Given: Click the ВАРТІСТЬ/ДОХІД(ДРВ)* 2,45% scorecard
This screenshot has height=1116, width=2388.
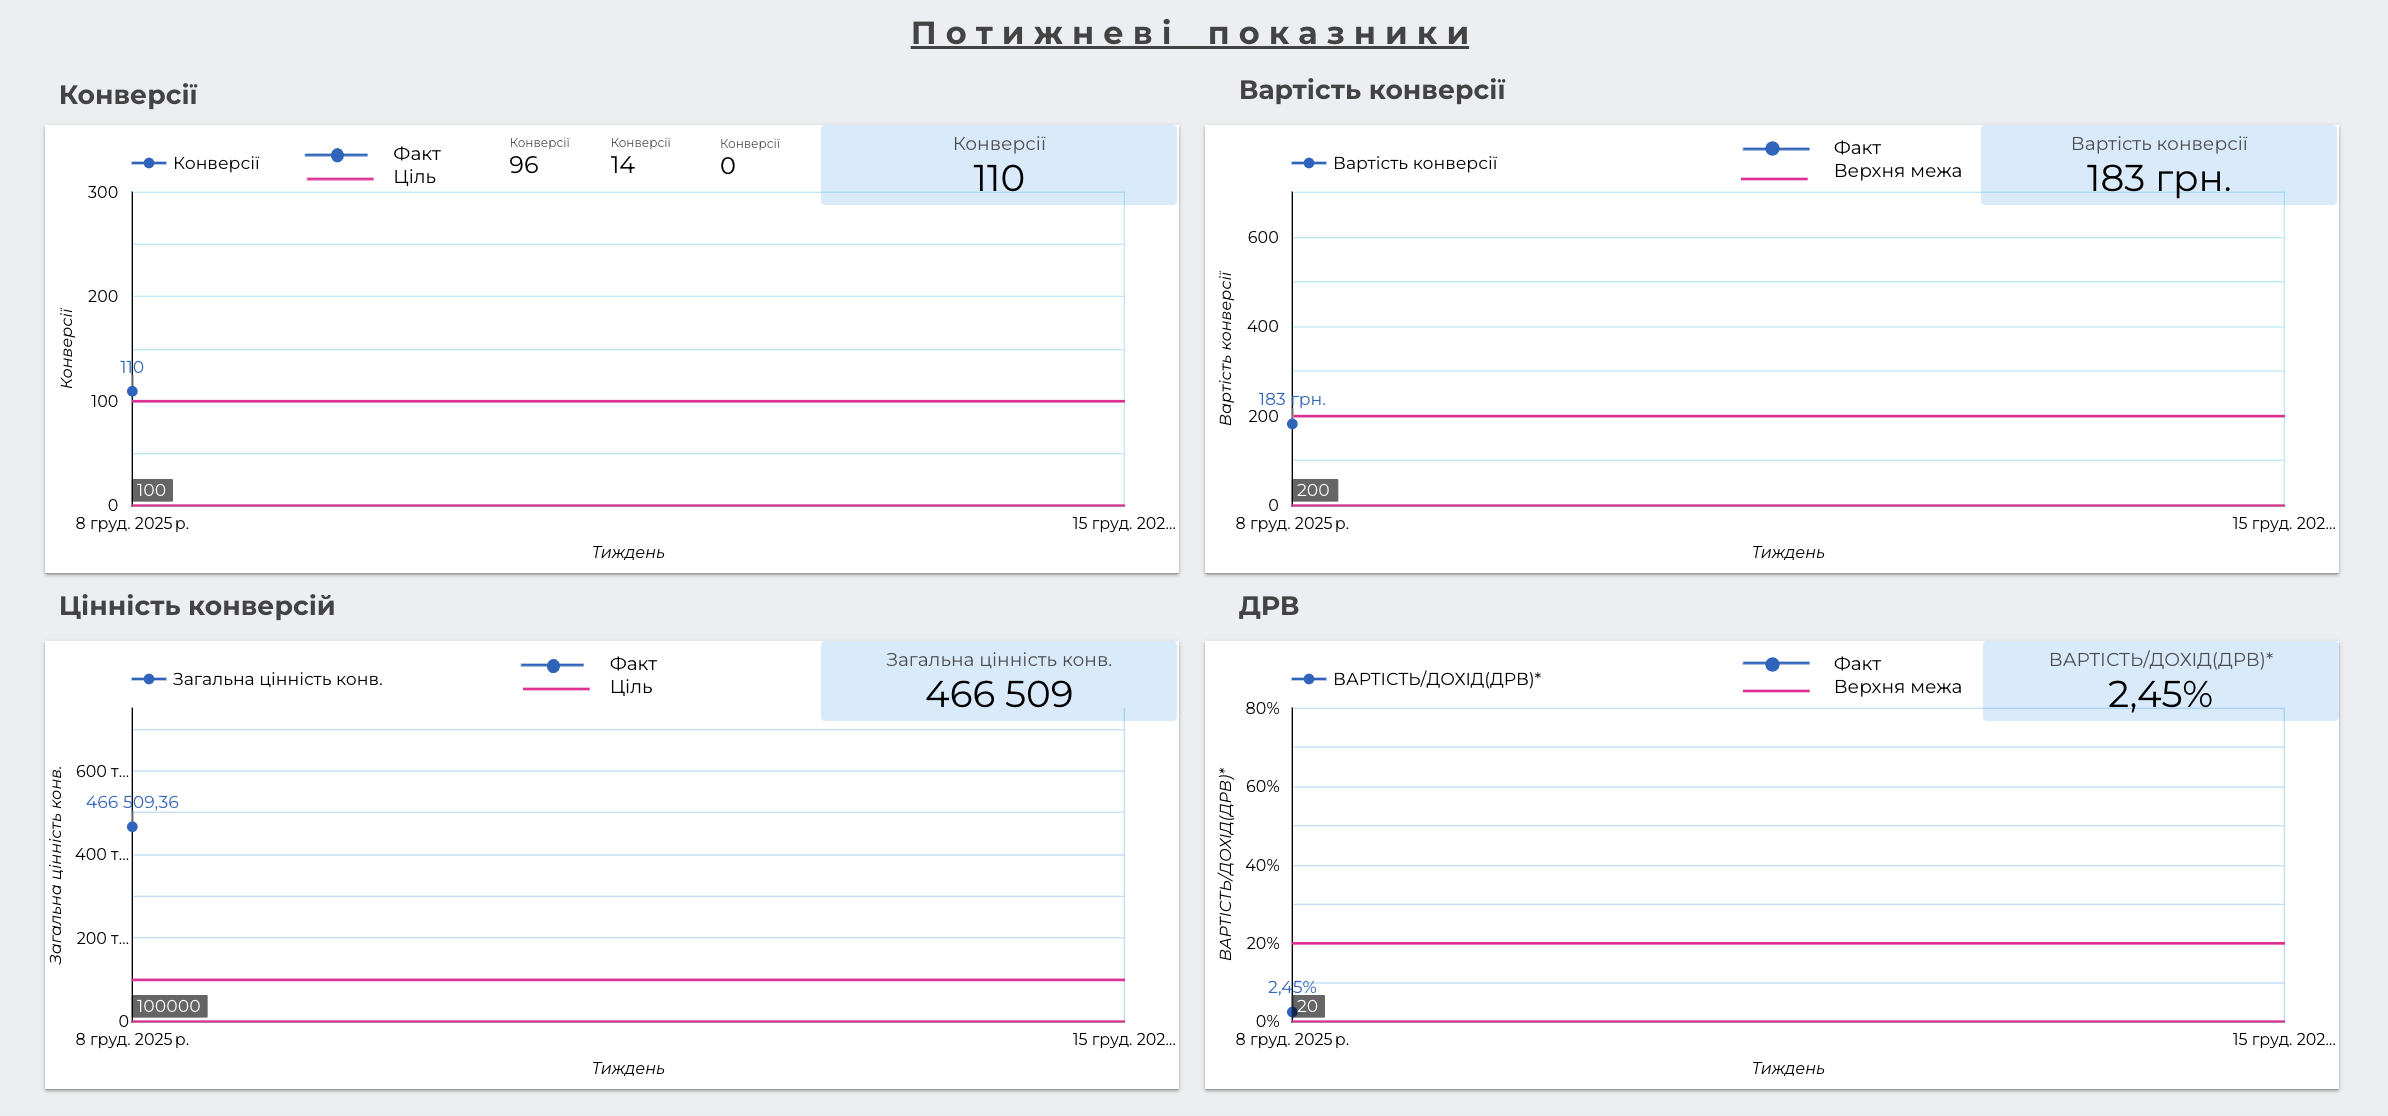Looking at the screenshot, I should point(2160,681).
